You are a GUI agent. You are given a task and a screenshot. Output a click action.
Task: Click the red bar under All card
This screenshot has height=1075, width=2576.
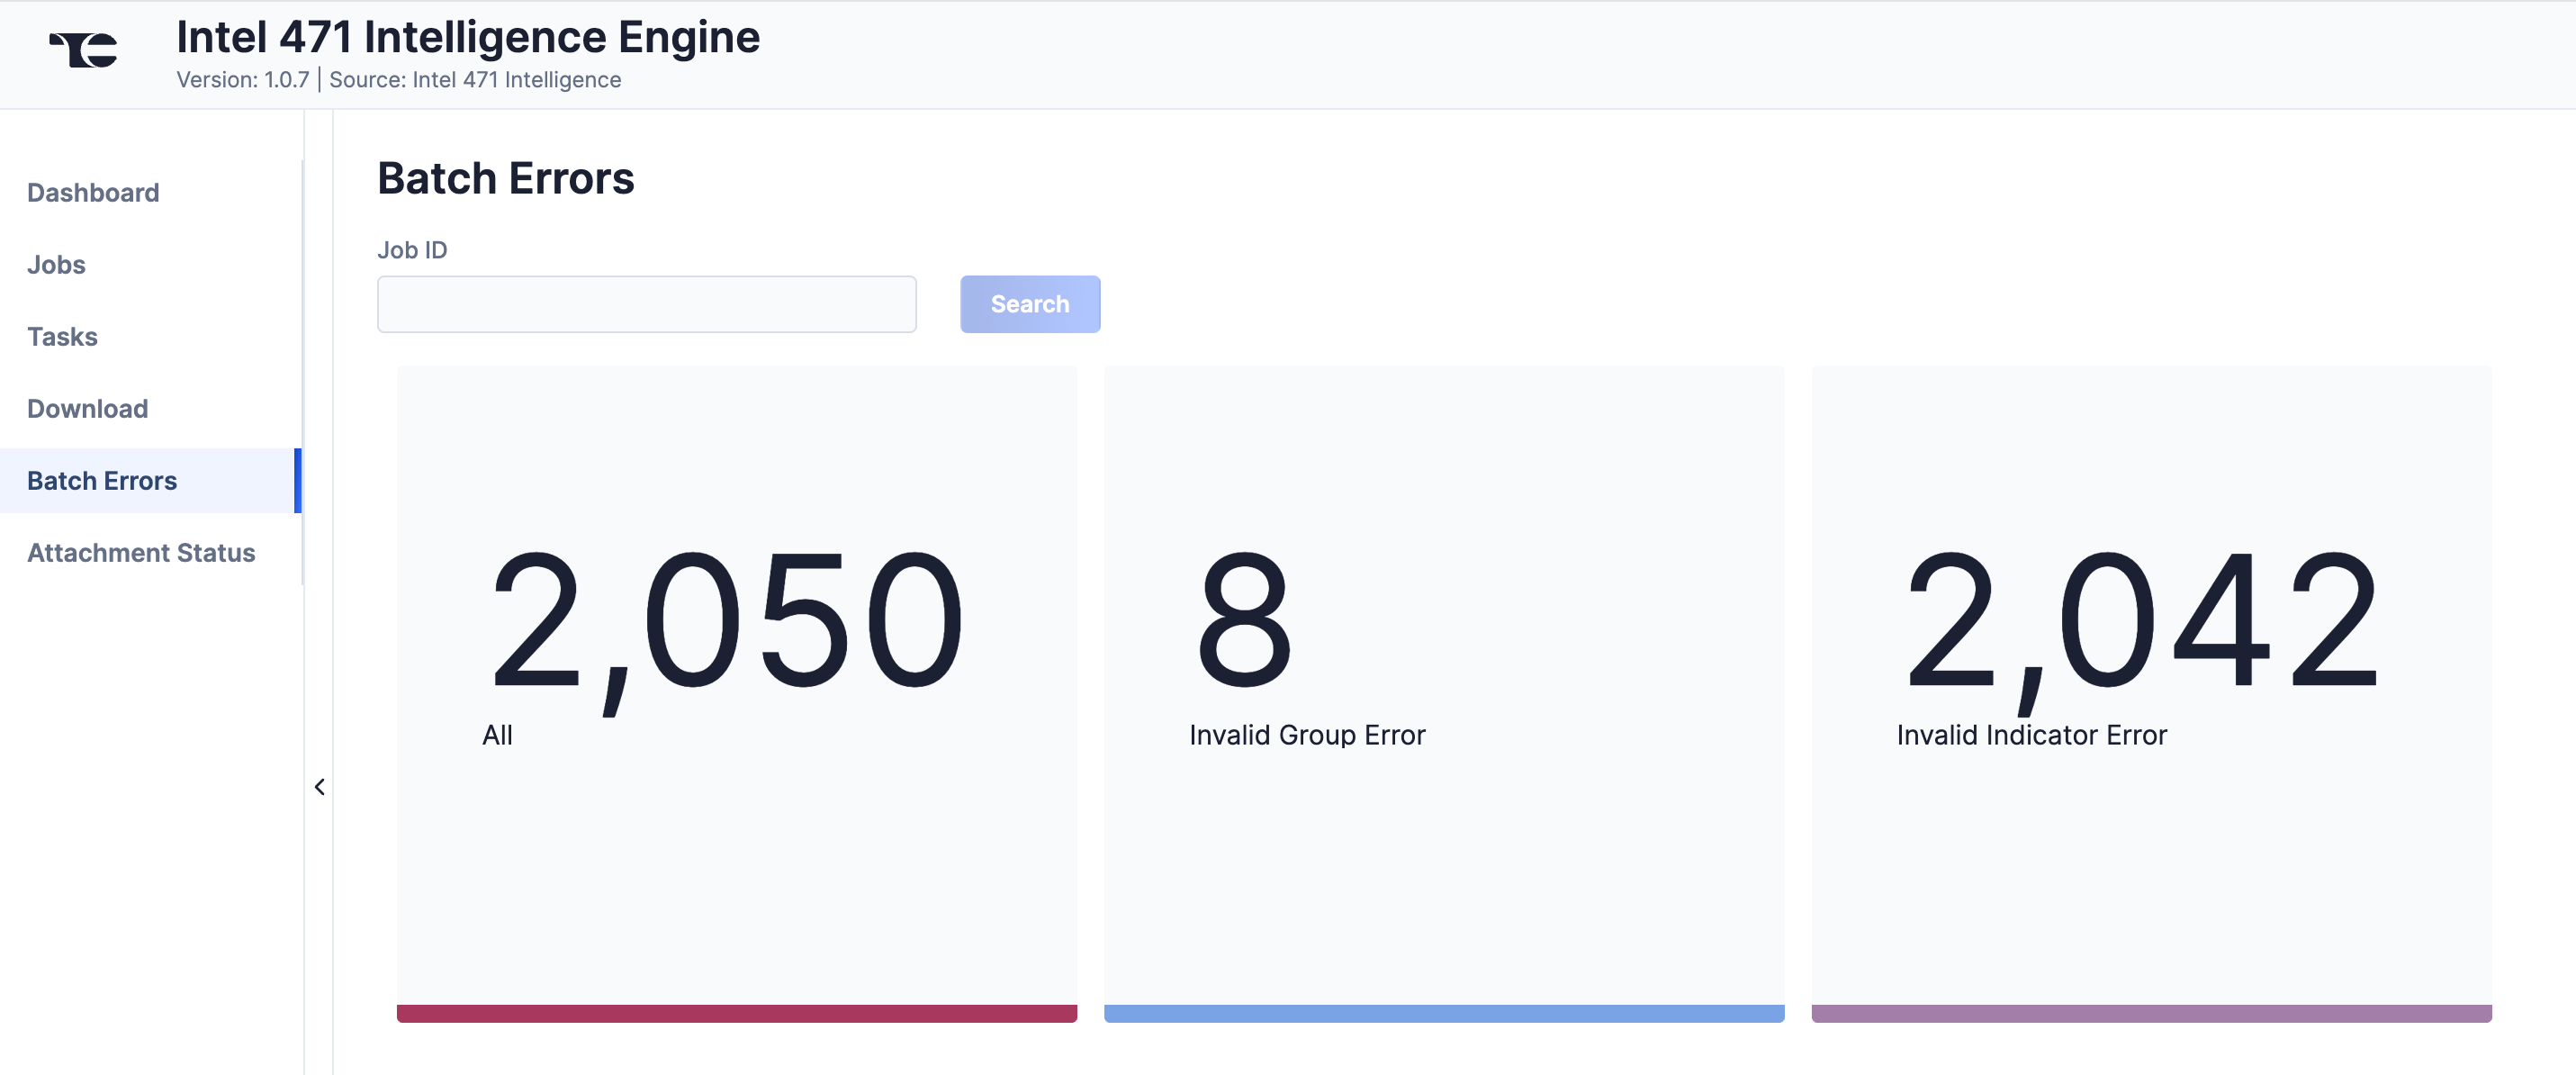736,1013
